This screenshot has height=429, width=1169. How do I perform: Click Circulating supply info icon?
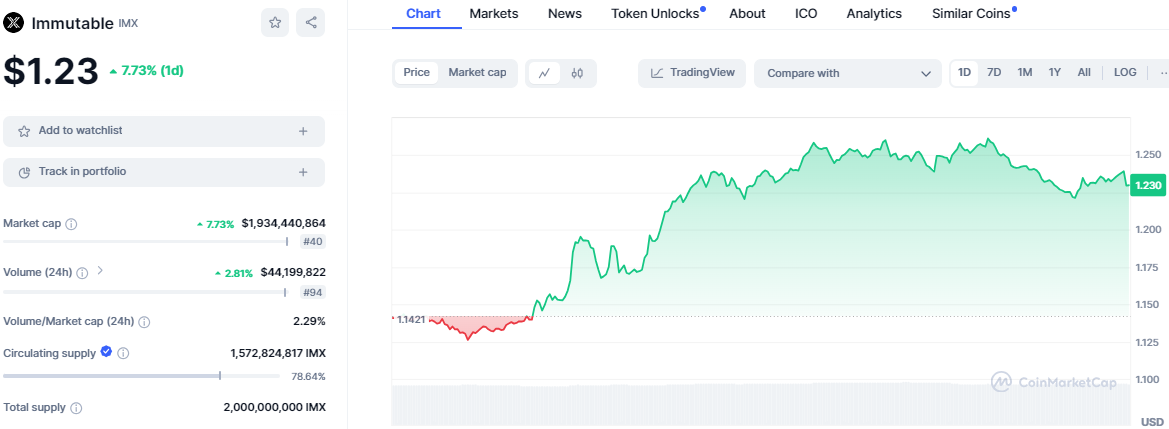(123, 353)
